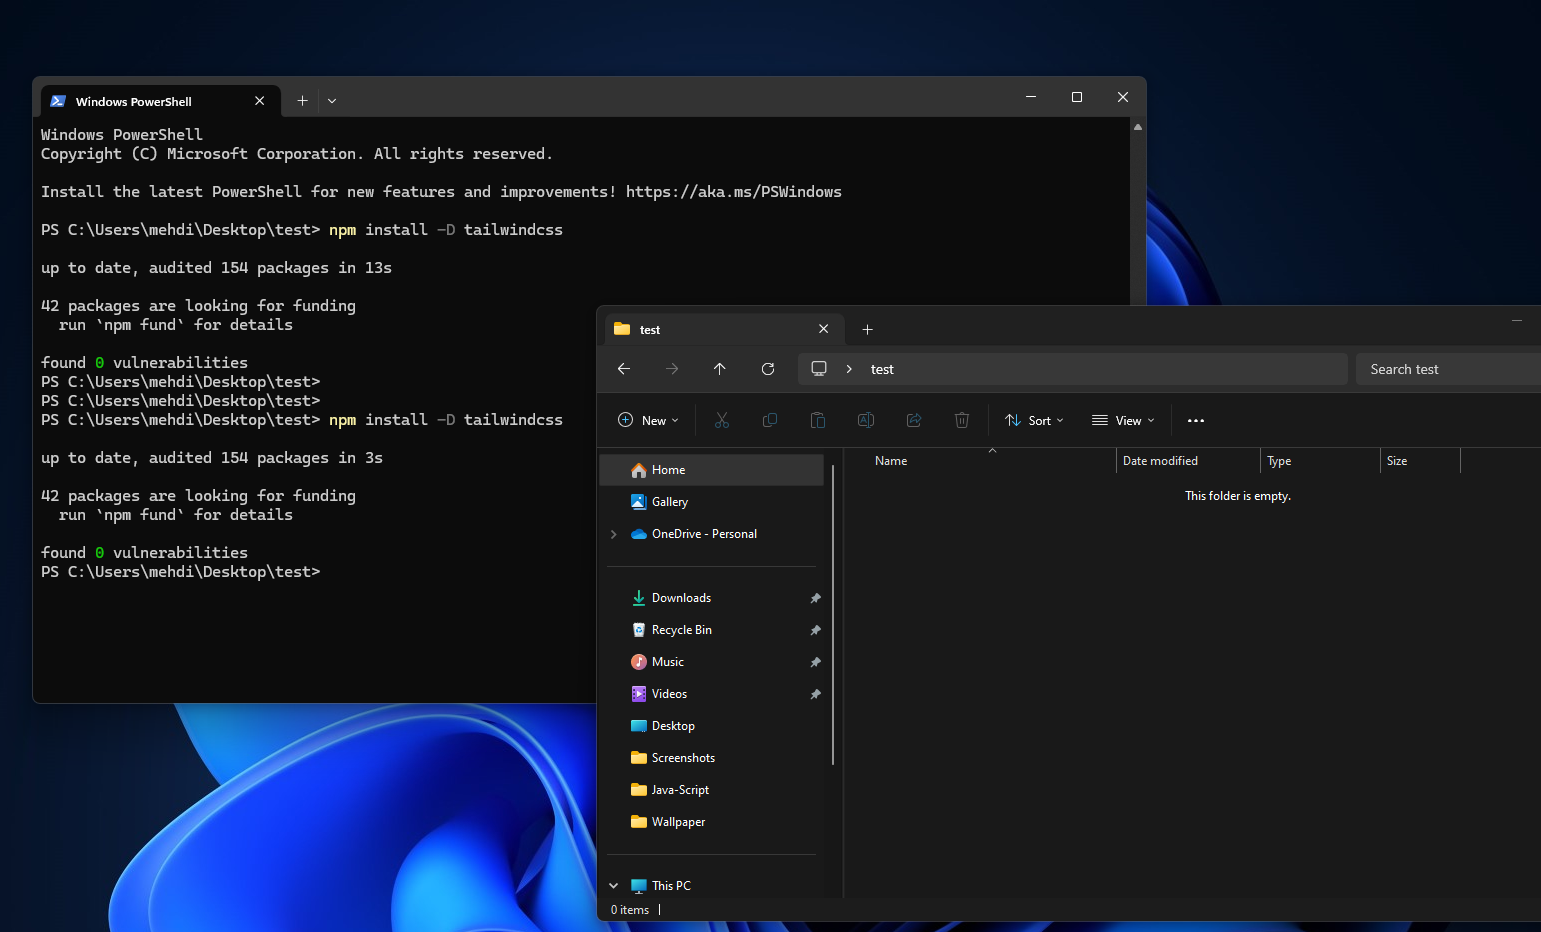Screen dimensions: 1541x932
Task: Collapse the This PC tree node
Action: coord(614,886)
